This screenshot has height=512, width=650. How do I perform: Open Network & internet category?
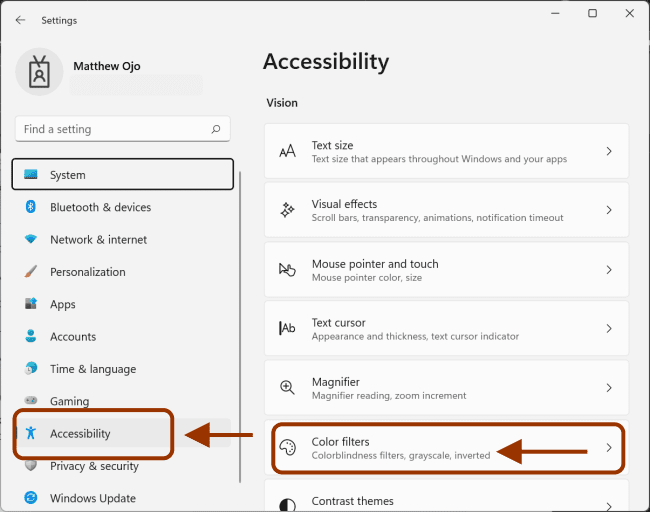point(123,239)
